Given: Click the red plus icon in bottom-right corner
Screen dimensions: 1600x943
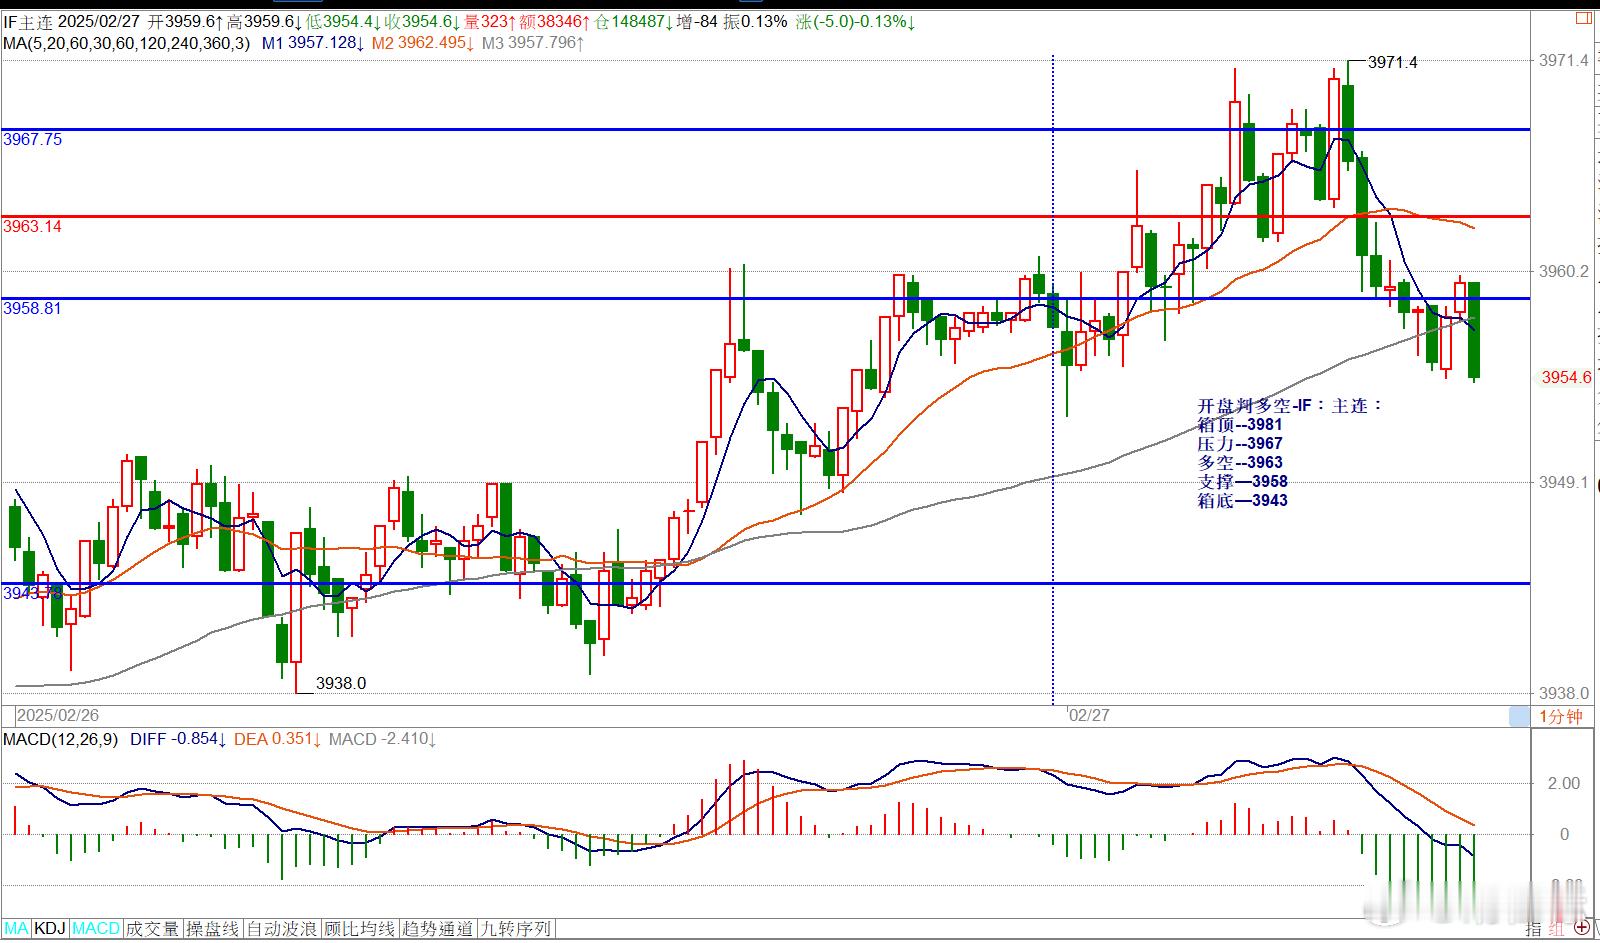Looking at the screenshot, I should pos(1581,928).
